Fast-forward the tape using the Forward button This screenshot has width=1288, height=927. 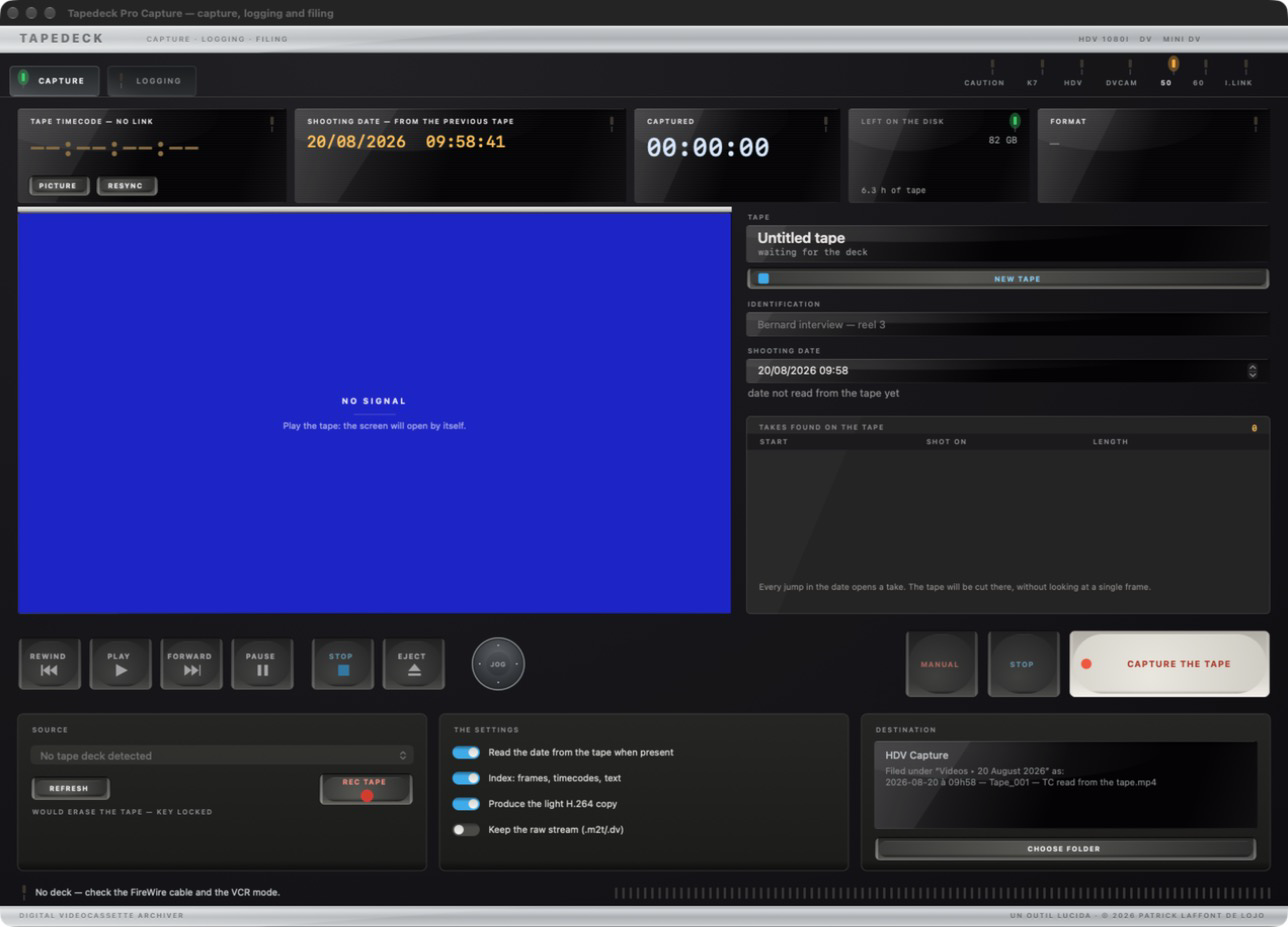click(191, 664)
